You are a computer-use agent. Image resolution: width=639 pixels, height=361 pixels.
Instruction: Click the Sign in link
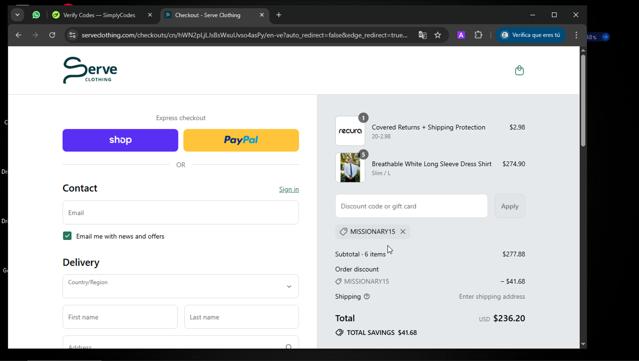[289, 189]
